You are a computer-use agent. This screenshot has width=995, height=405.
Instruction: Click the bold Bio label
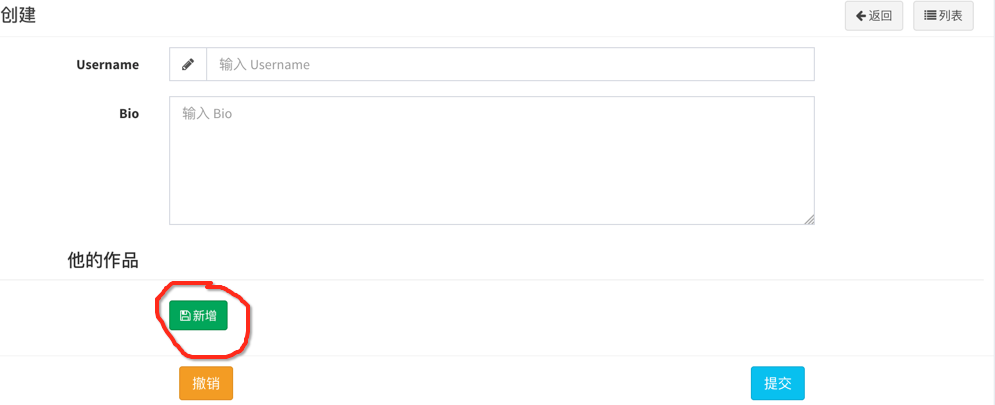pyautogui.click(x=129, y=114)
